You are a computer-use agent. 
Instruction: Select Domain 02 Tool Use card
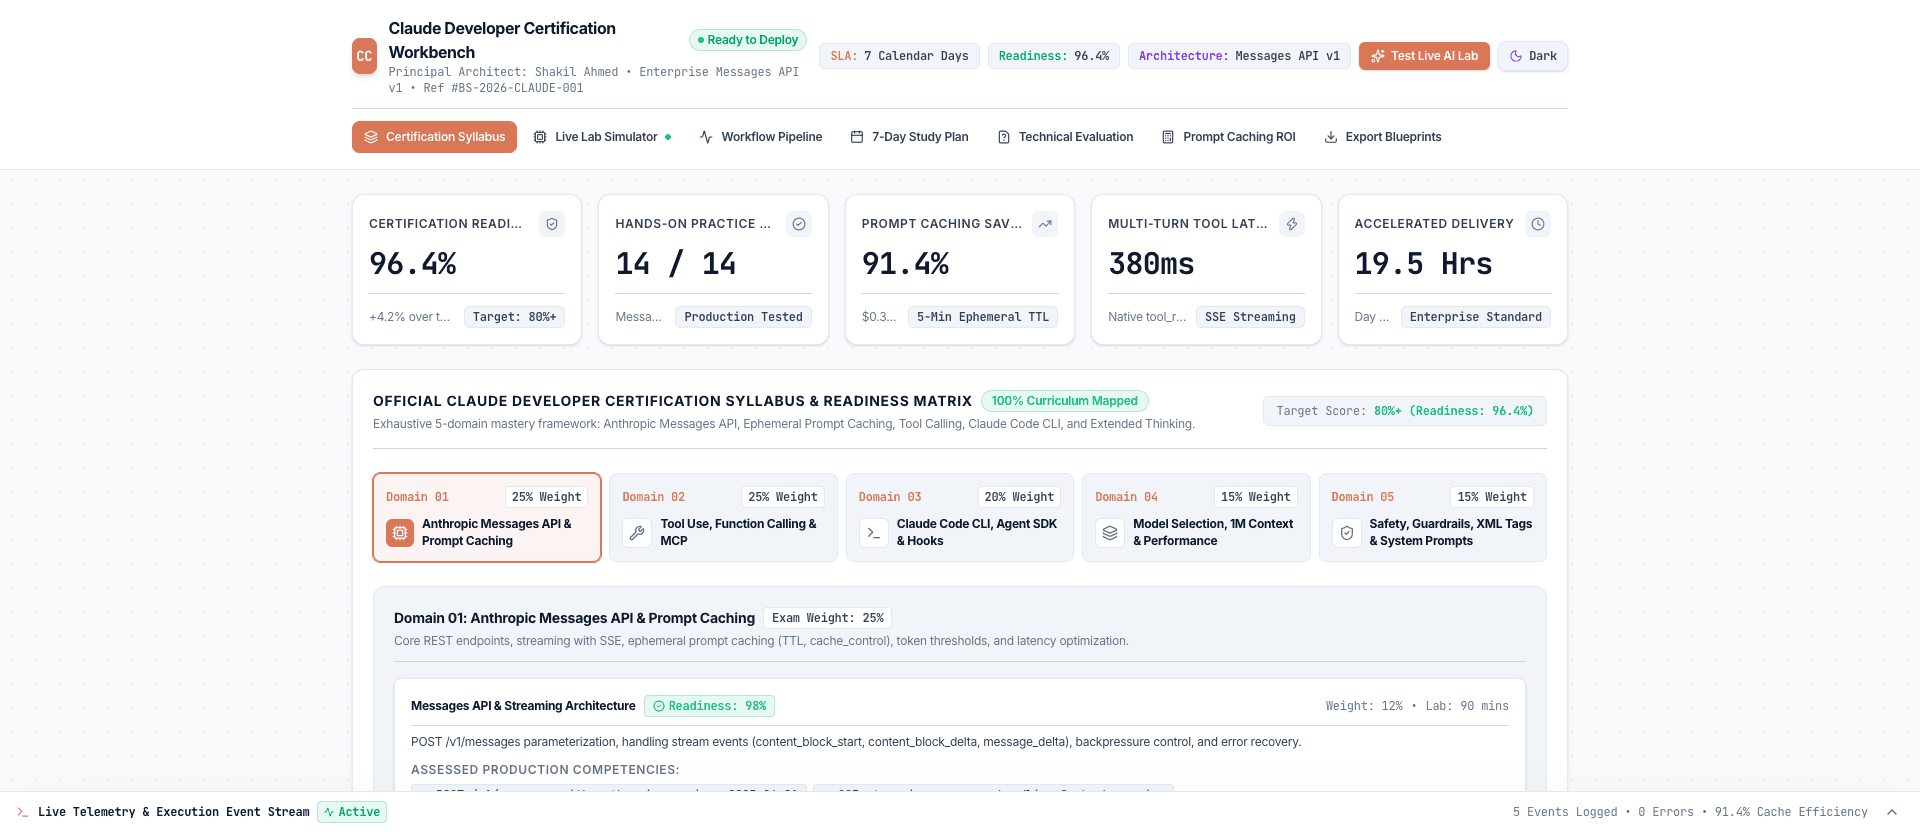coord(723,517)
